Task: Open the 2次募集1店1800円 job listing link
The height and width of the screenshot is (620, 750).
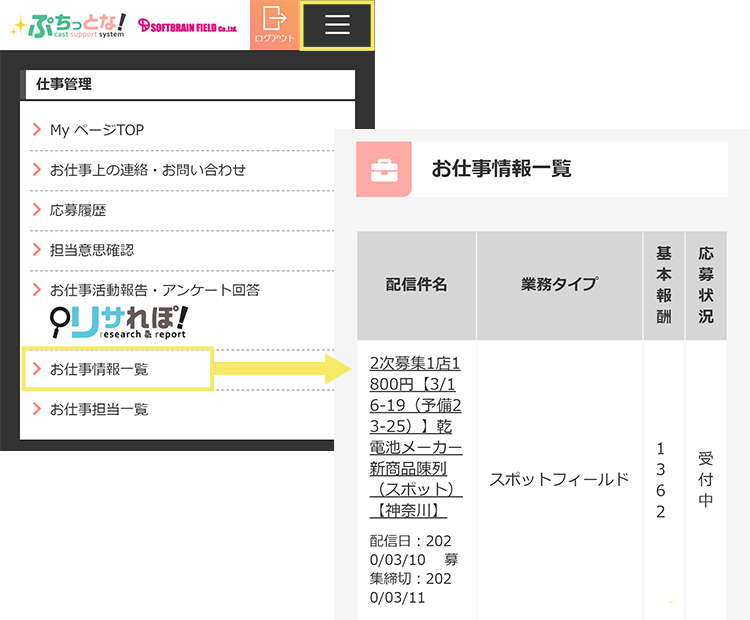Action: point(416,437)
